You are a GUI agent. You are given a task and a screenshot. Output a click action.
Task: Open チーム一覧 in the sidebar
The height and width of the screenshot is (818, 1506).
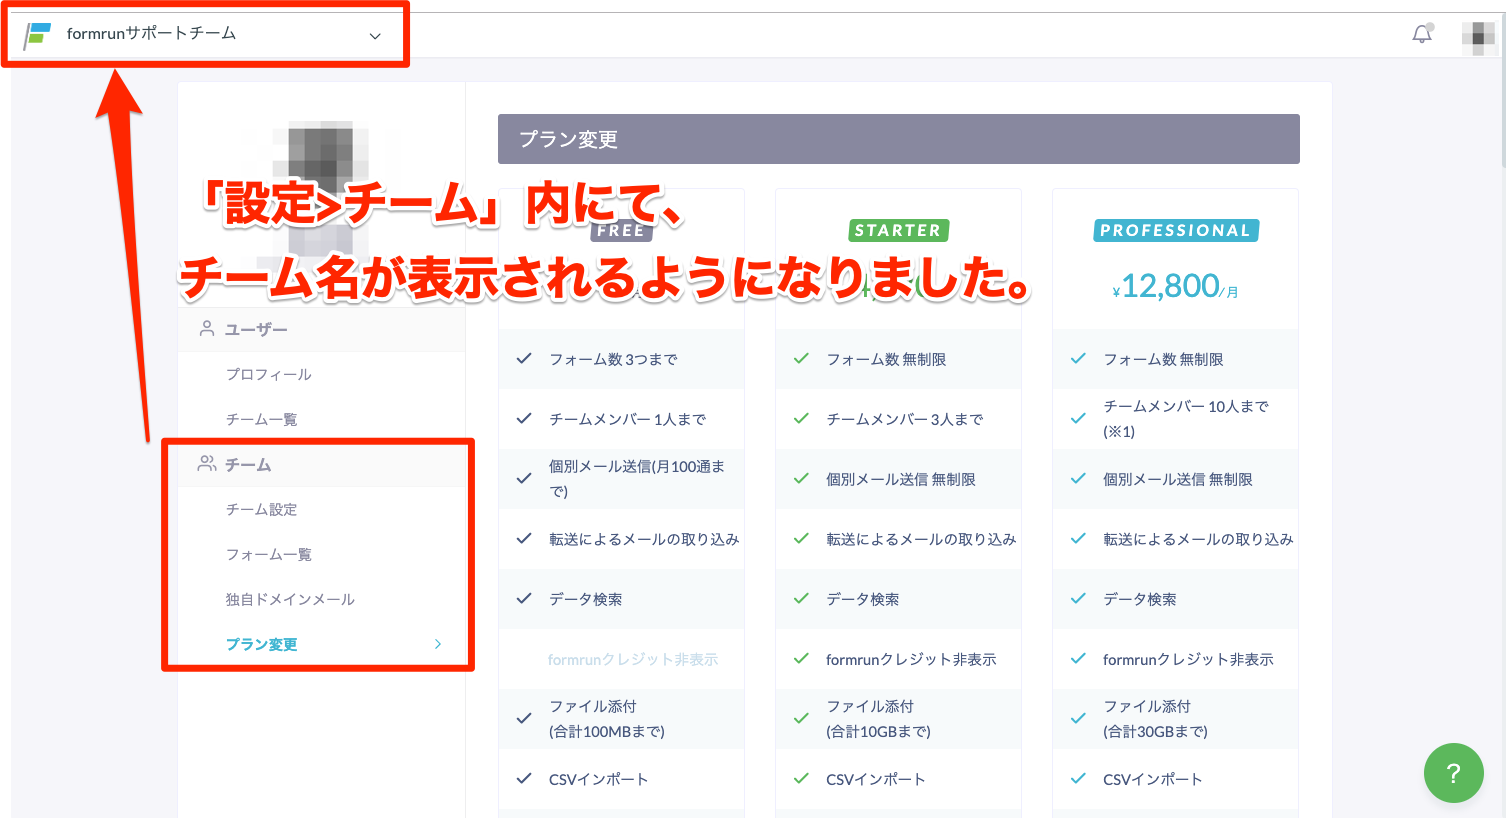click(x=261, y=419)
